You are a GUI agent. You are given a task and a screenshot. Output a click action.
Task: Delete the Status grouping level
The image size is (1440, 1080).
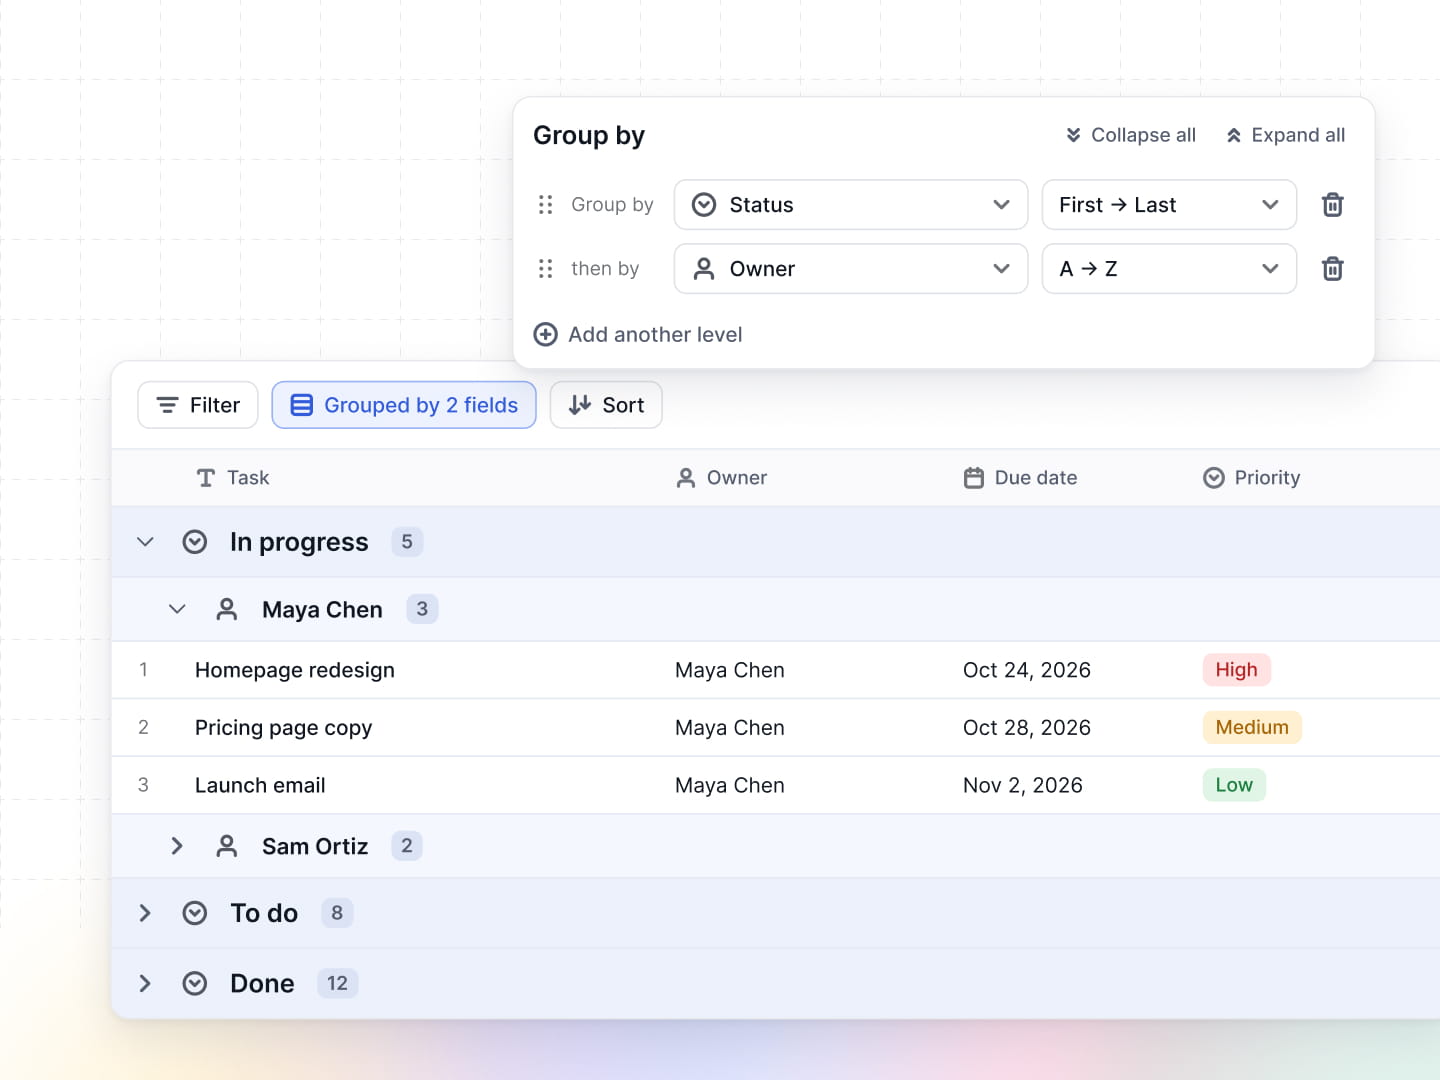coord(1332,205)
